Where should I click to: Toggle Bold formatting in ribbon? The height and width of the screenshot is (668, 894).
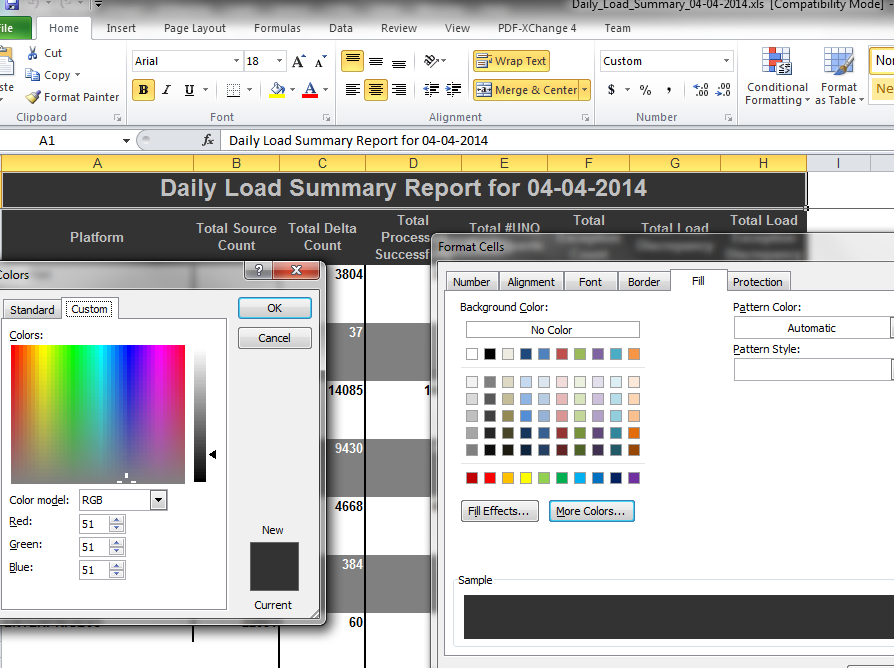click(x=143, y=90)
